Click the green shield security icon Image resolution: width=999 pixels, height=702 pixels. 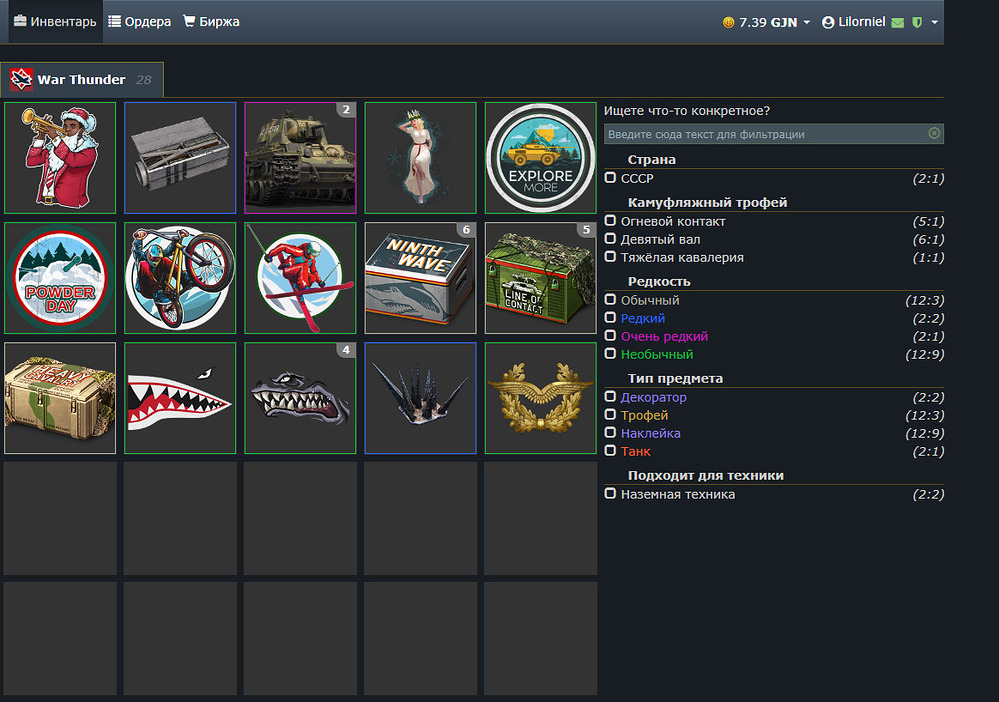coord(917,22)
